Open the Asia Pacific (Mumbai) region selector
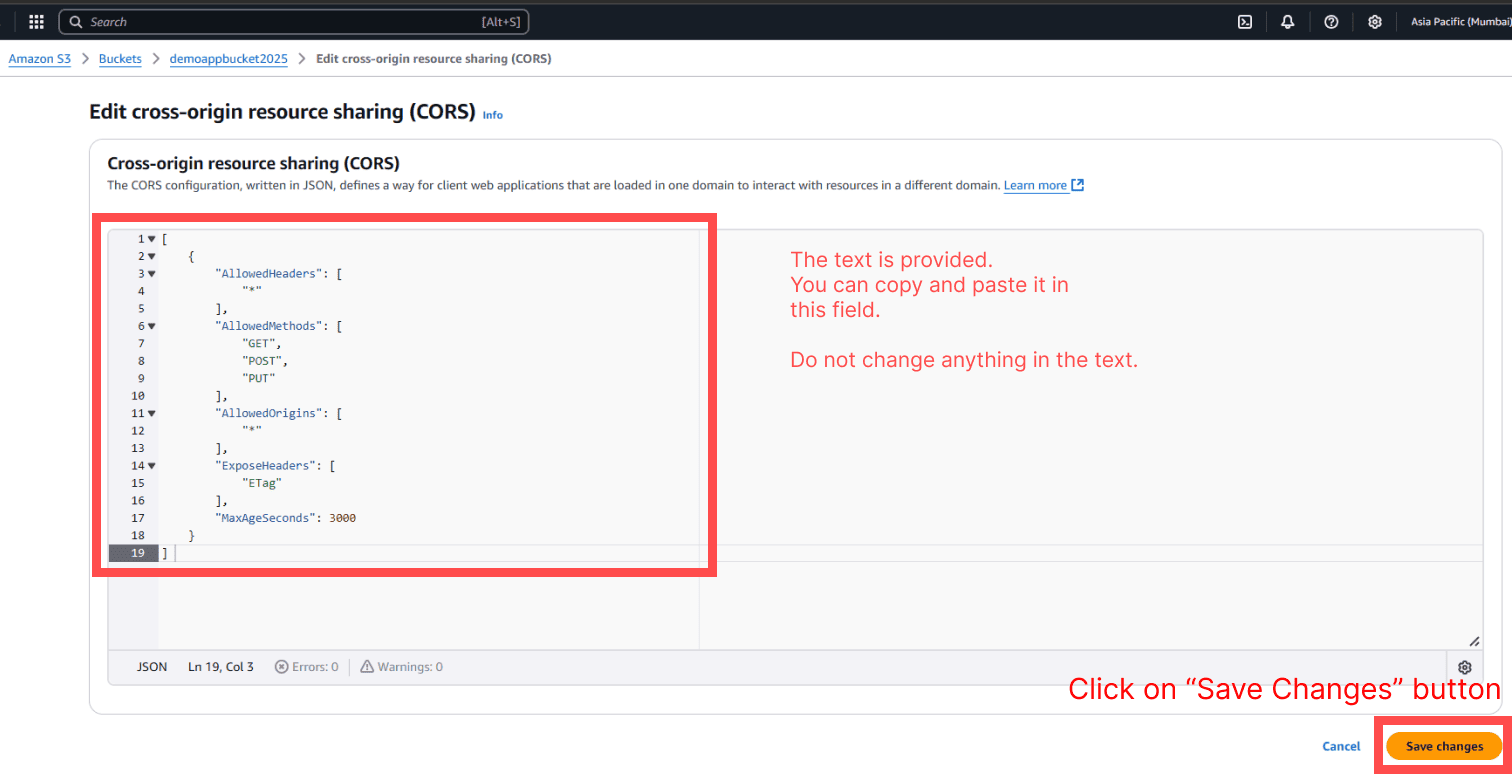The width and height of the screenshot is (1512, 774). pyautogui.click(x=1458, y=22)
